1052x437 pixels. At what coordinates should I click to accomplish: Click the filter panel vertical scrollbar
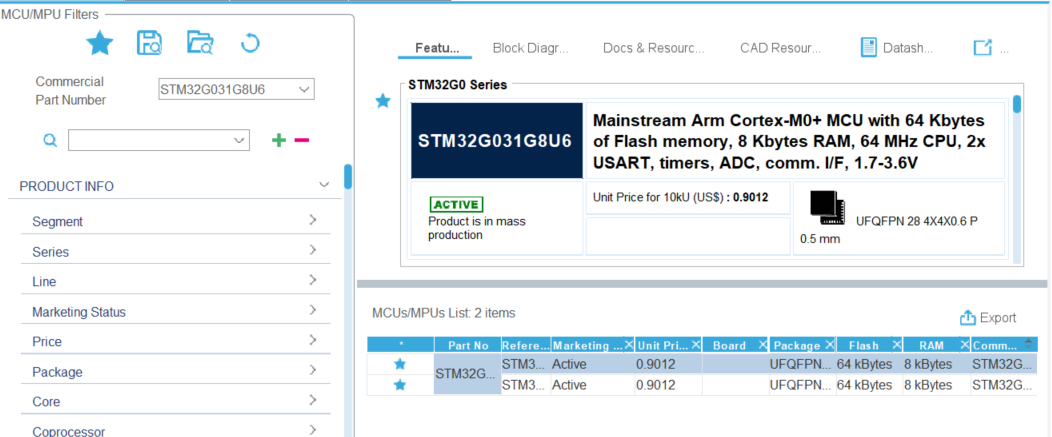348,177
